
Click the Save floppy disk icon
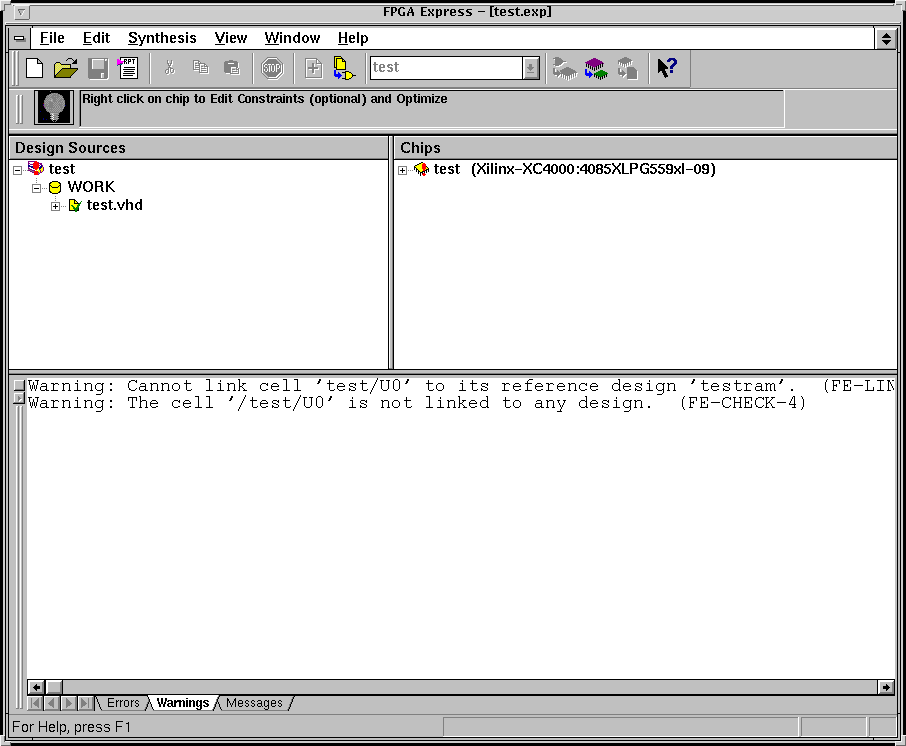point(98,68)
